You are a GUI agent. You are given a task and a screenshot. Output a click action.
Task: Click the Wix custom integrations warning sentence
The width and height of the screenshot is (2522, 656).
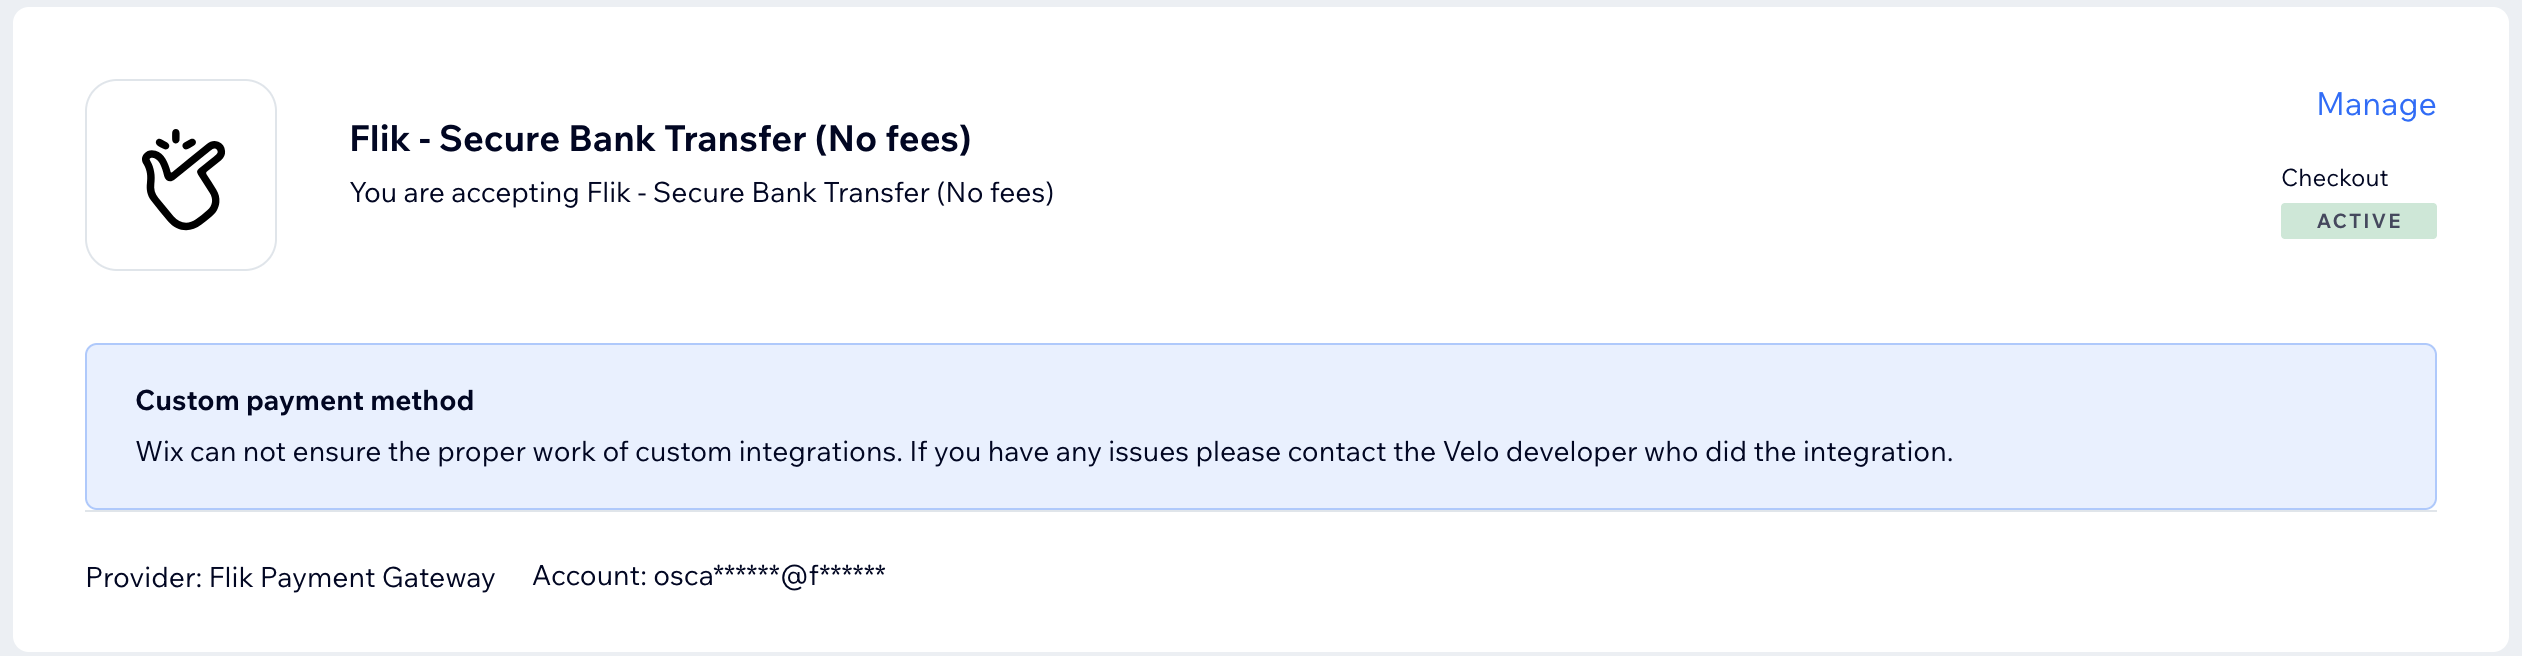coord(1044,452)
